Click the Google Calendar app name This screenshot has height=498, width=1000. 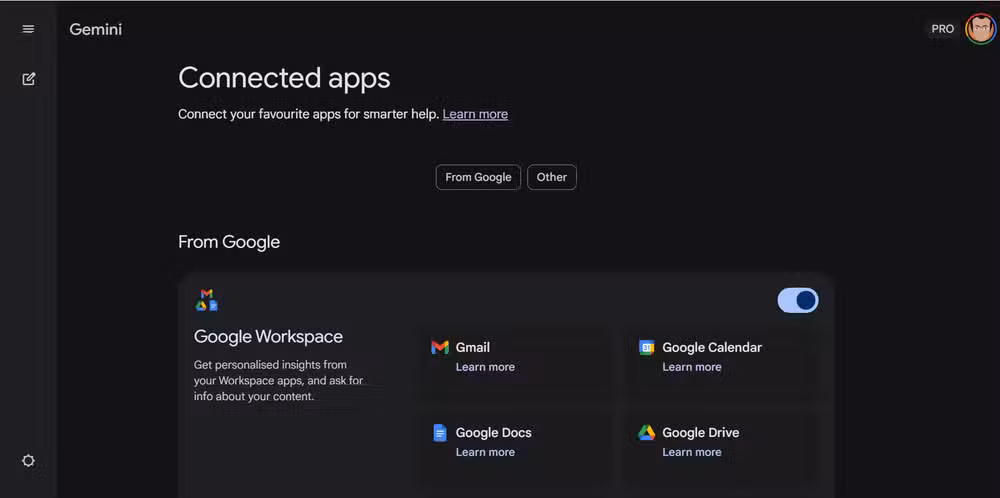[712, 348]
